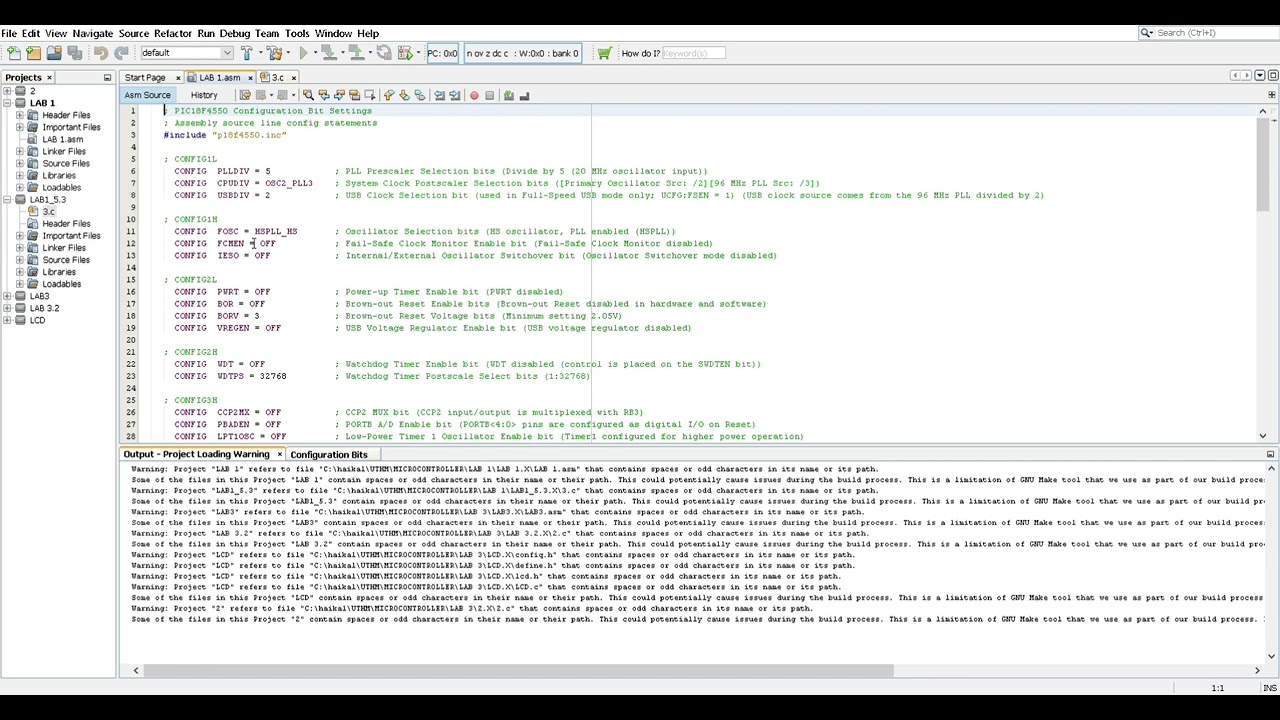
Task: Close the Start Page tab
Action: pyautogui.click(x=178, y=78)
